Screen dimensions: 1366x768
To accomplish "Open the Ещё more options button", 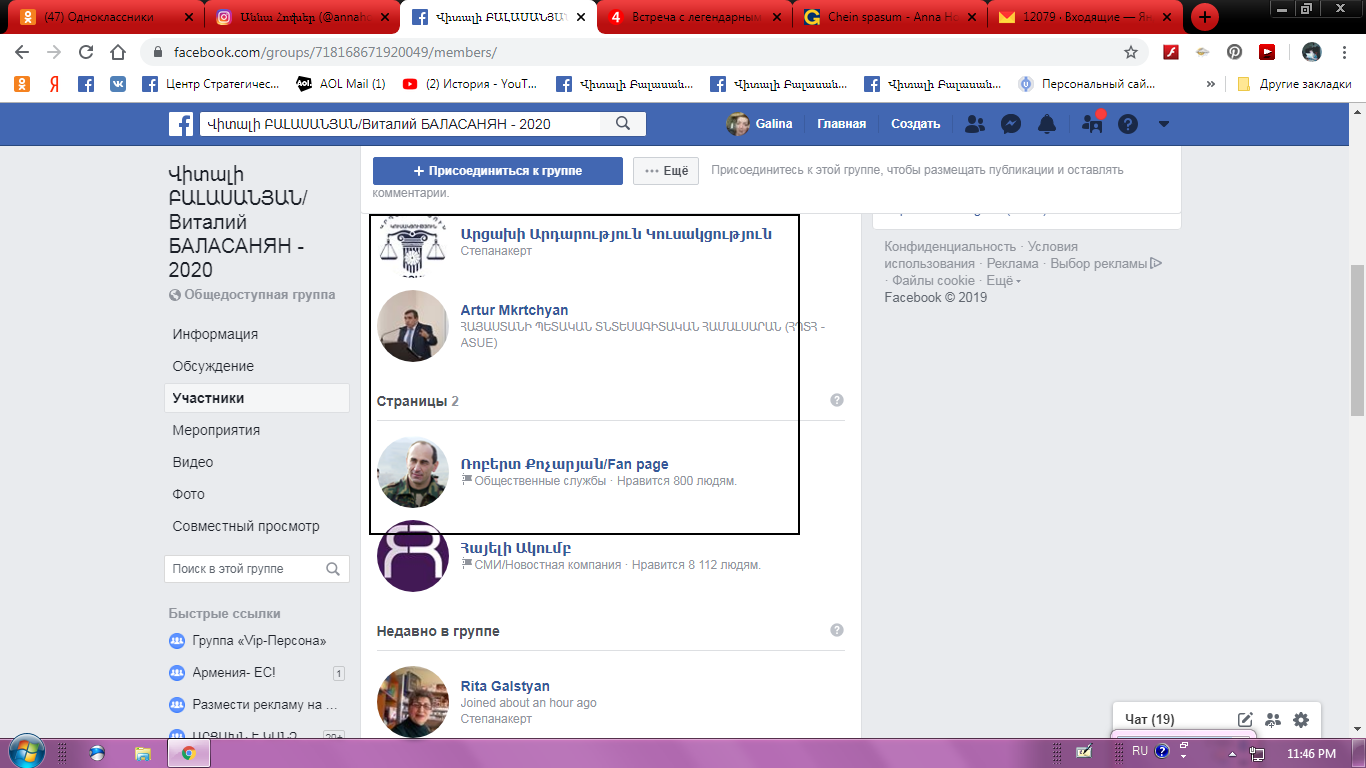I will [x=665, y=171].
